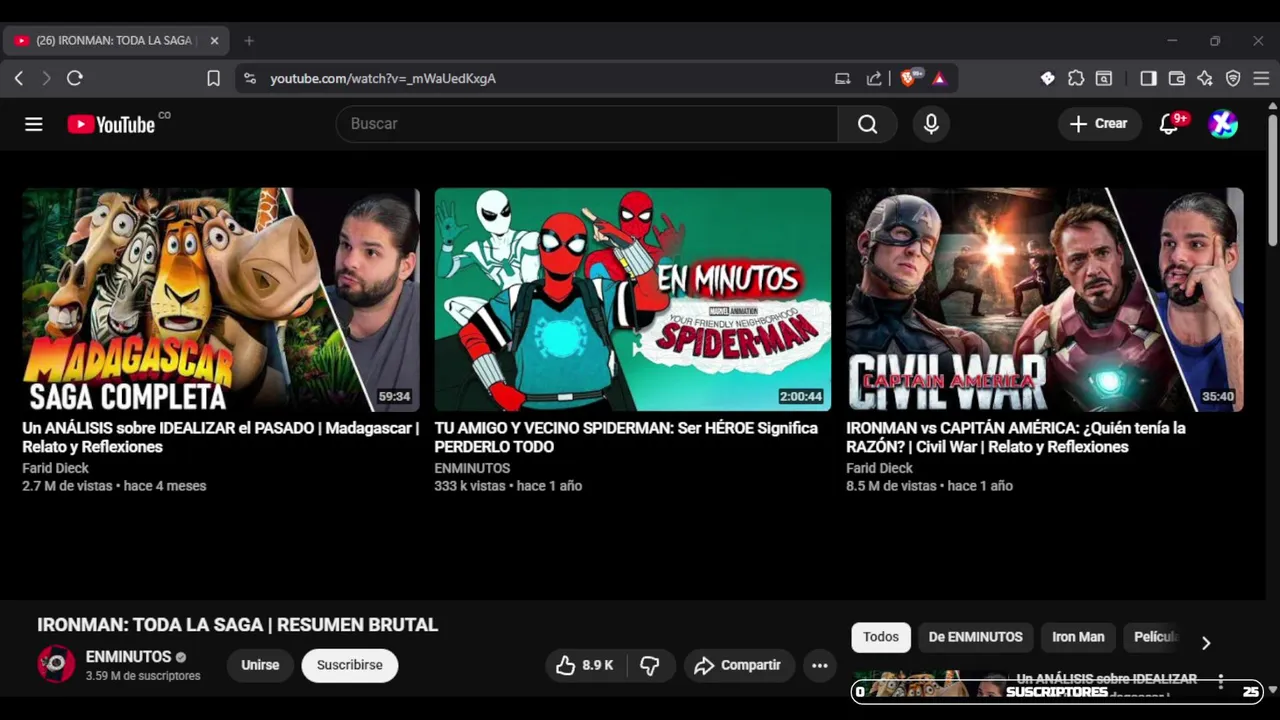The height and width of the screenshot is (720, 1280).
Task: Start voice search with microphone icon
Action: (x=931, y=124)
